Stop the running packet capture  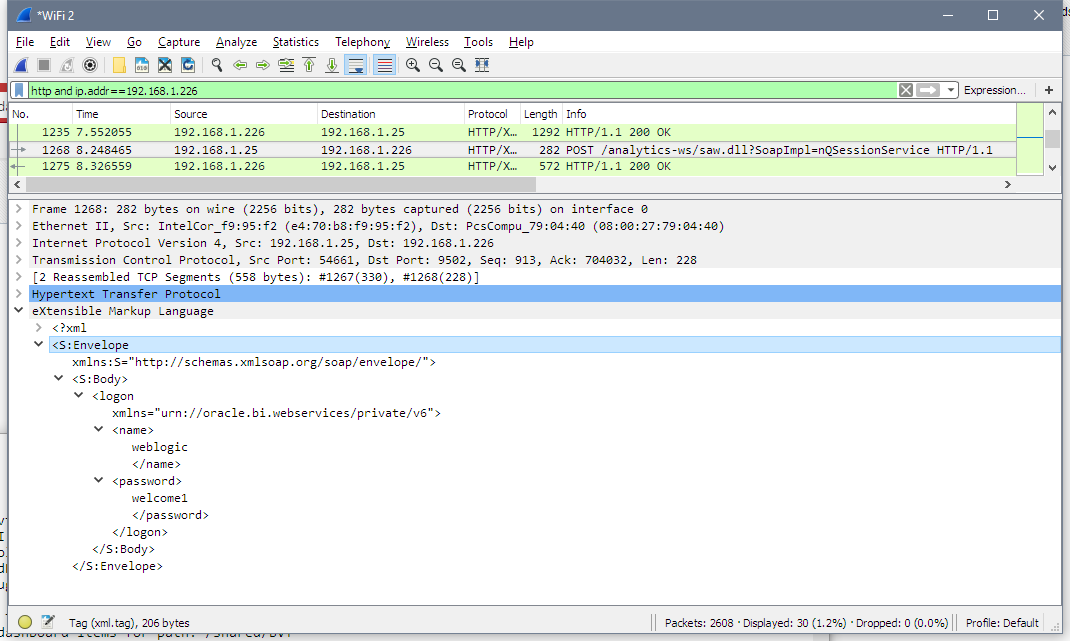[x=44, y=66]
